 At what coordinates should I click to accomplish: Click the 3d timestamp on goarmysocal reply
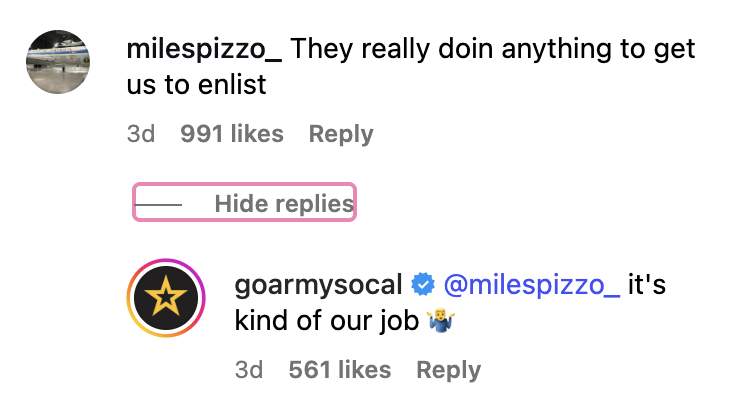[x=249, y=370]
